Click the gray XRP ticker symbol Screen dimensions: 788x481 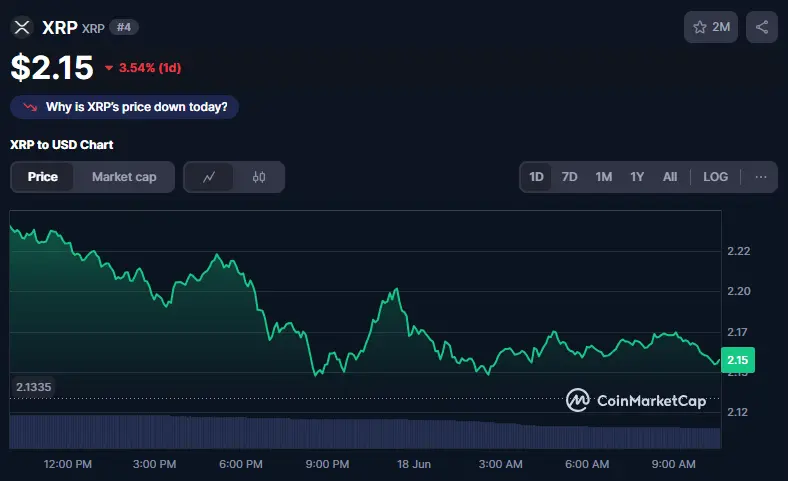(93, 29)
